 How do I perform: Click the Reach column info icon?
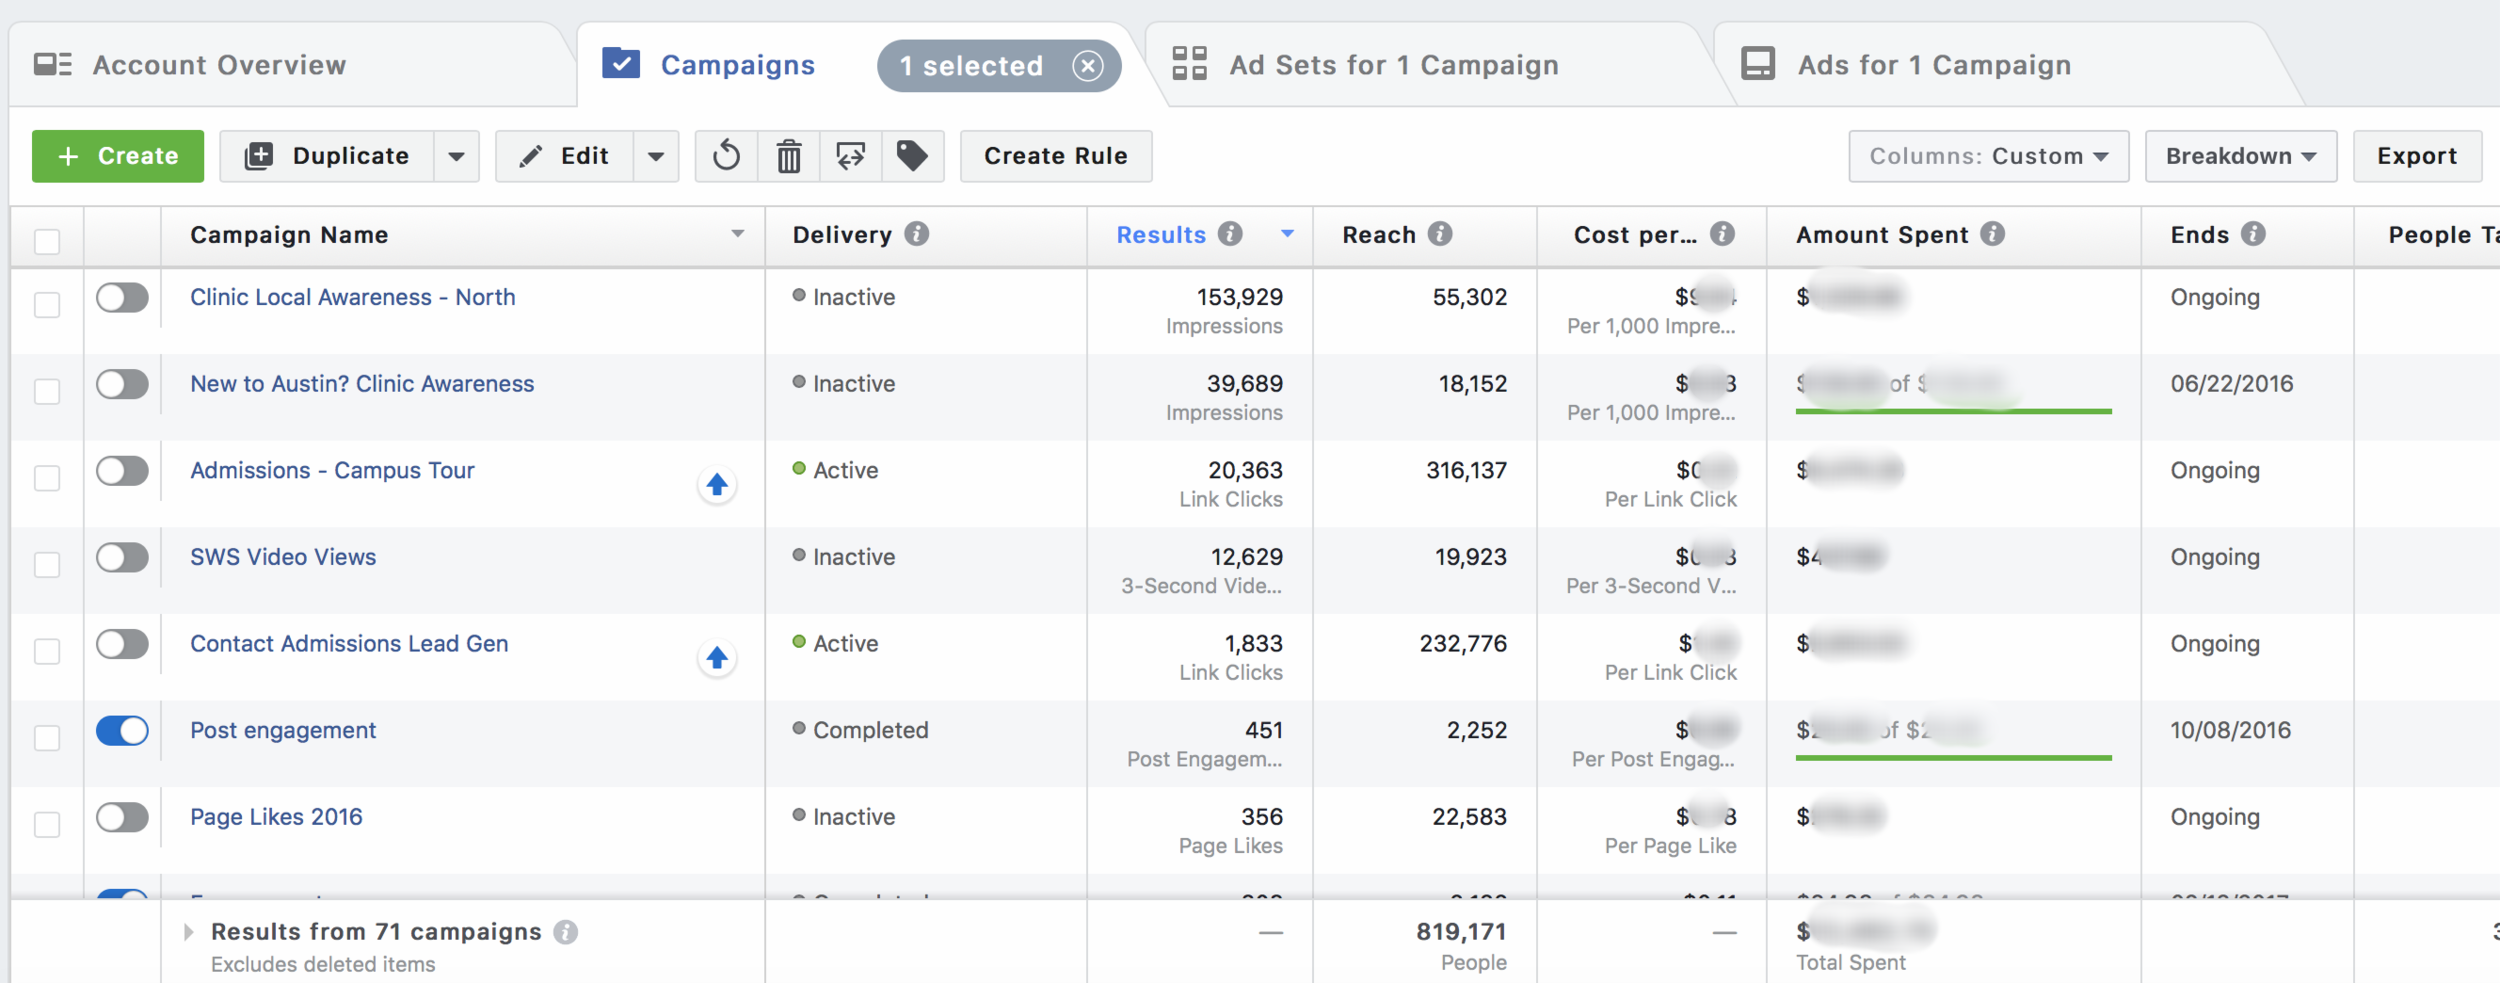(x=1440, y=234)
